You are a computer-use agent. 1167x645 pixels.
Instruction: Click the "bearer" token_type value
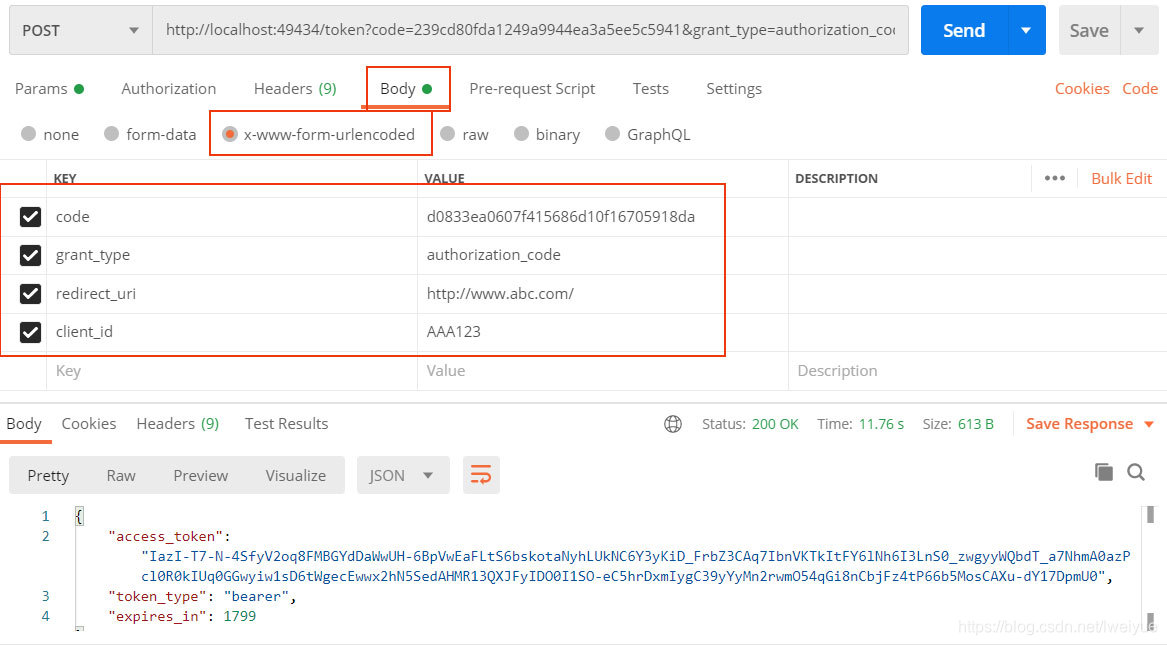click(x=256, y=597)
